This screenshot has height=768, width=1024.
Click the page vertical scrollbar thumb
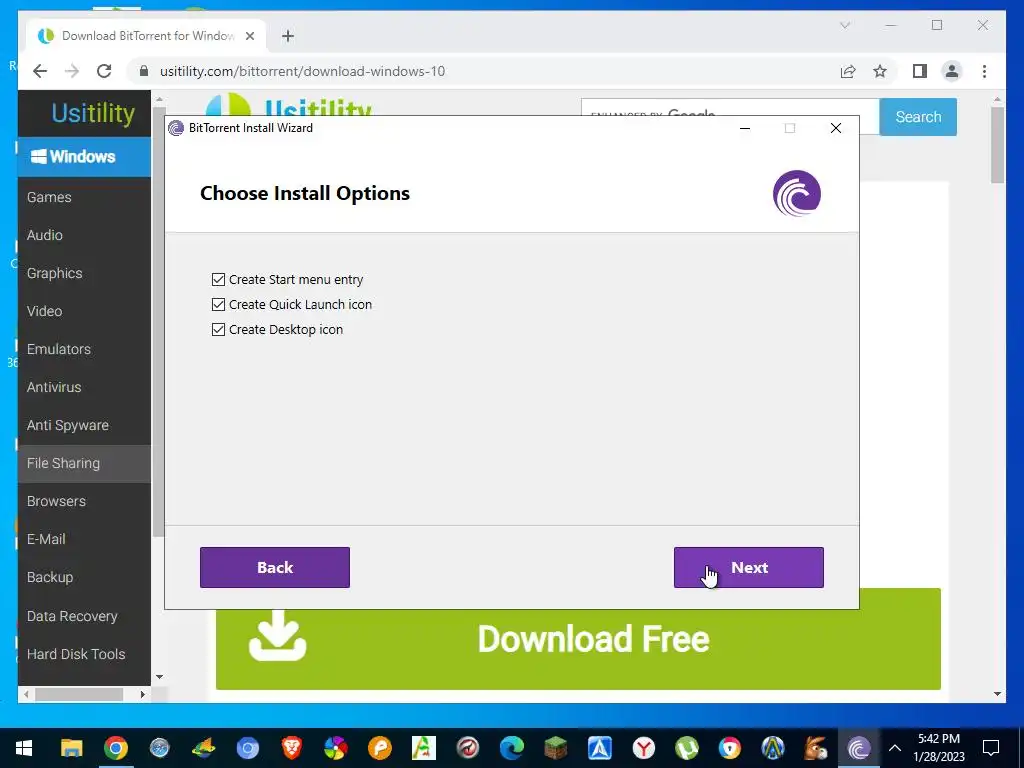coord(997,145)
